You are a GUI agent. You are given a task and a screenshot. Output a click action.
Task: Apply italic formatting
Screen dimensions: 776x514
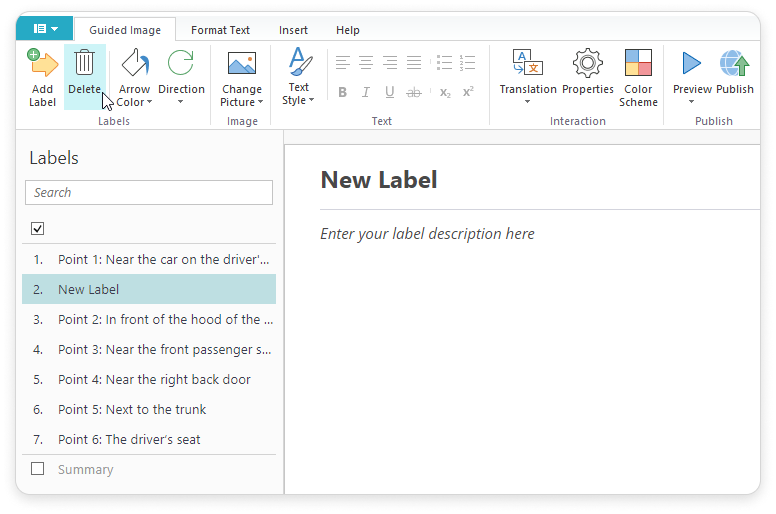[366, 92]
